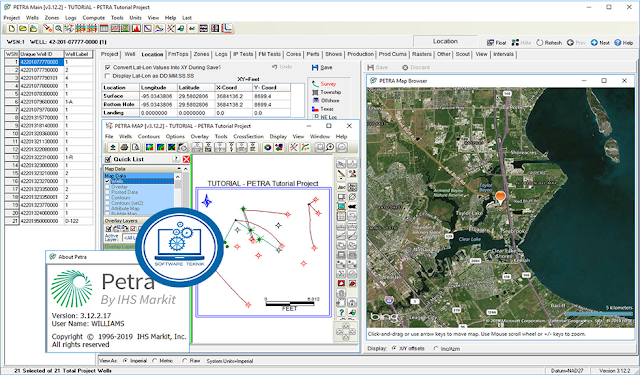Click the Township option in location list
The height and width of the screenshot is (375, 640).
coord(326,92)
